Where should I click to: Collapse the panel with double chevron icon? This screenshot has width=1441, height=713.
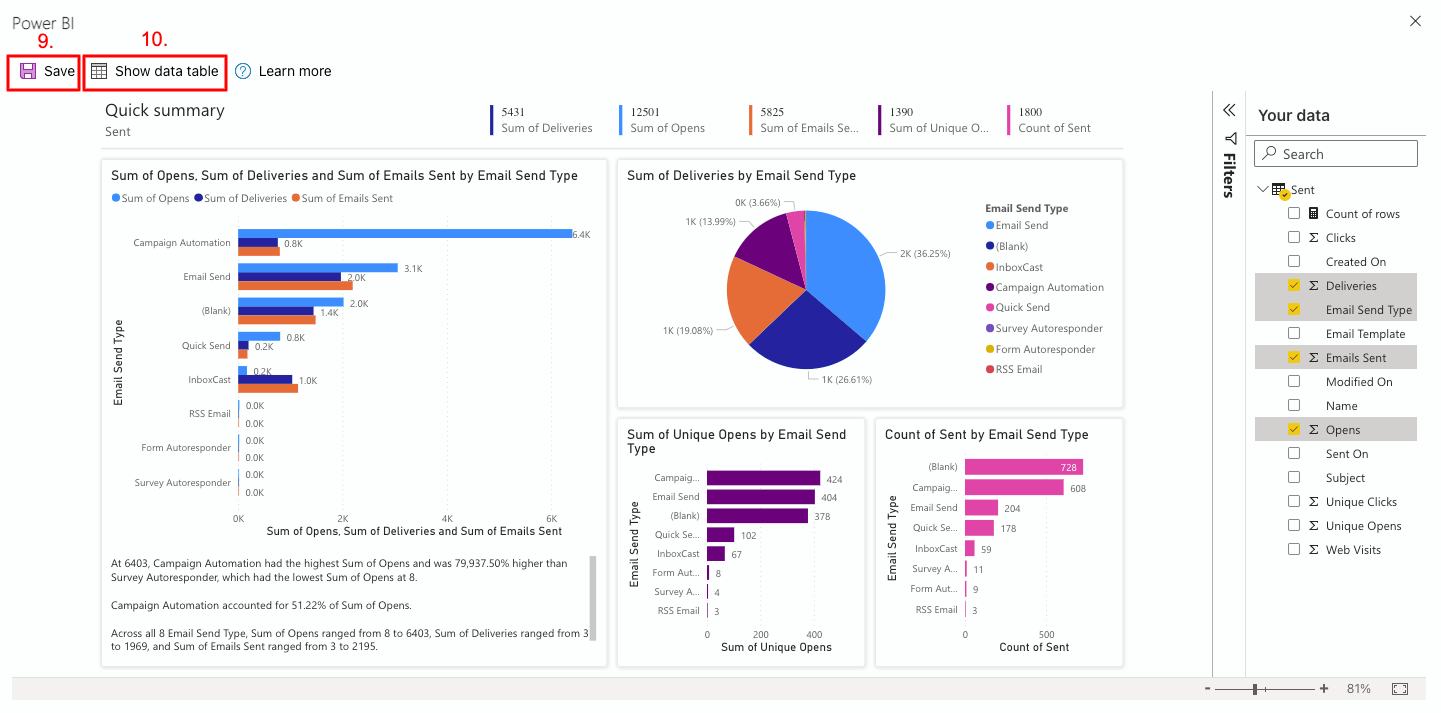(1229, 110)
